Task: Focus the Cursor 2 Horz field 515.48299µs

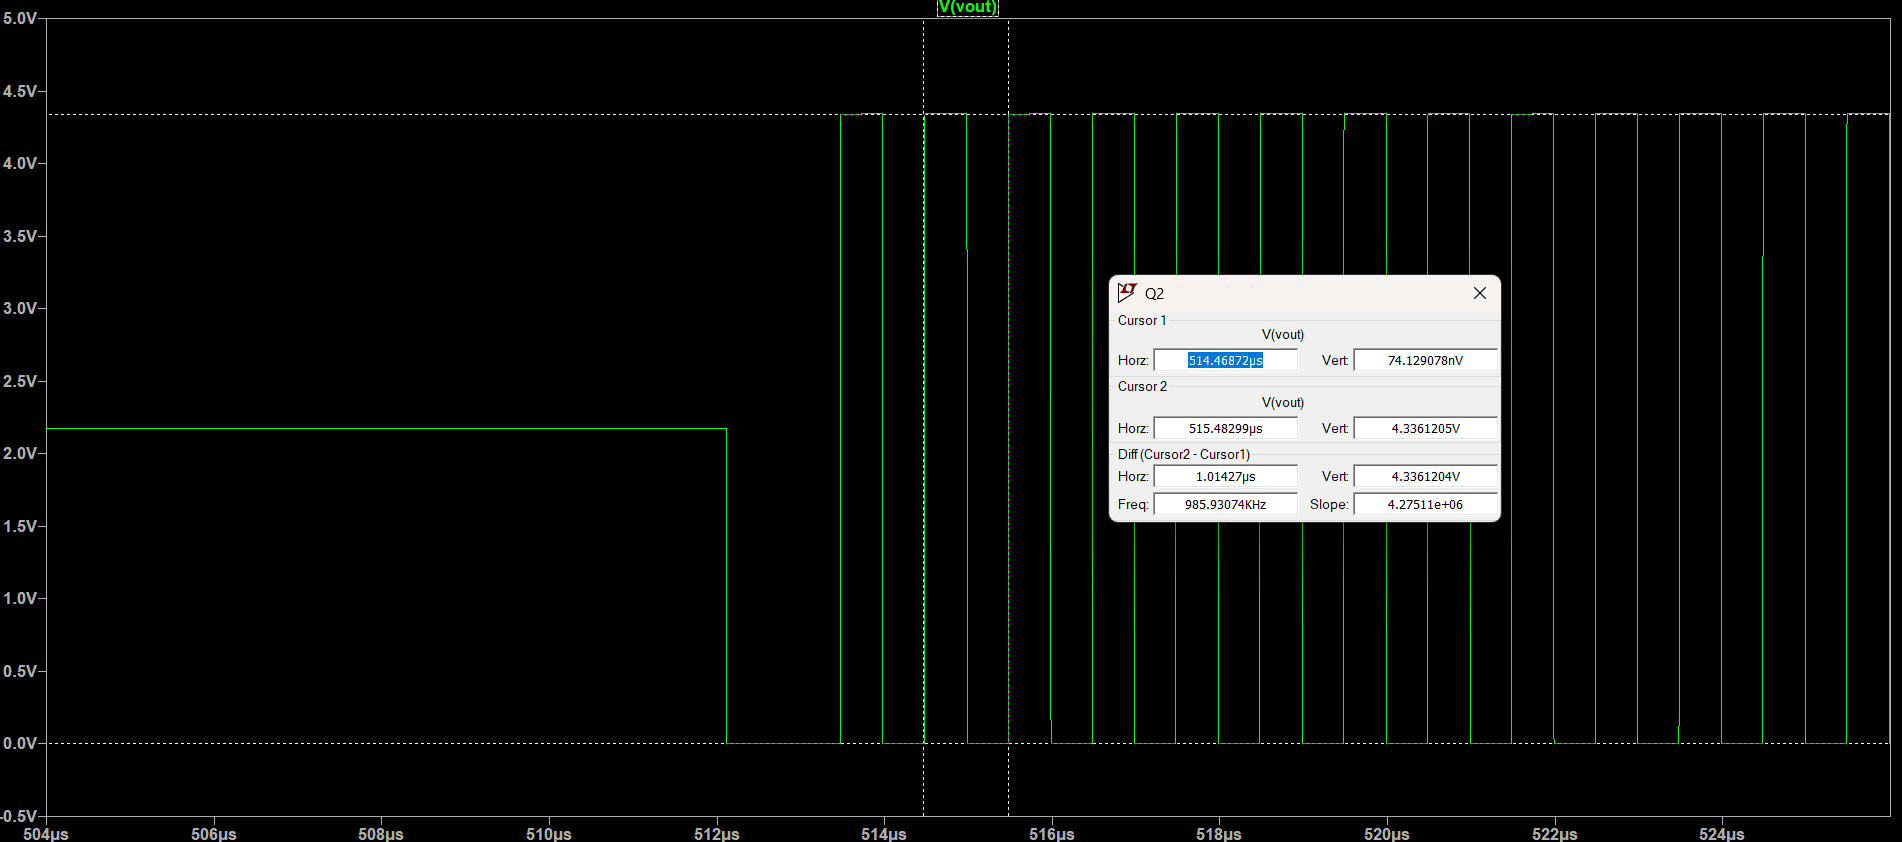Action: click(x=1225, y=428)
